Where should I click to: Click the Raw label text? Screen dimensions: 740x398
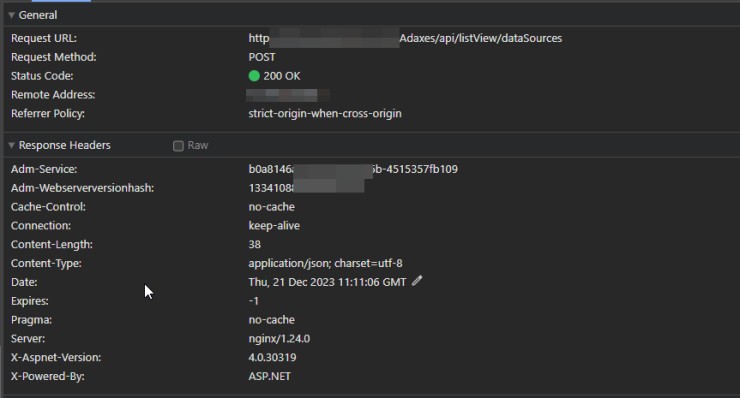pyautogui.click(x=198, y=145)
